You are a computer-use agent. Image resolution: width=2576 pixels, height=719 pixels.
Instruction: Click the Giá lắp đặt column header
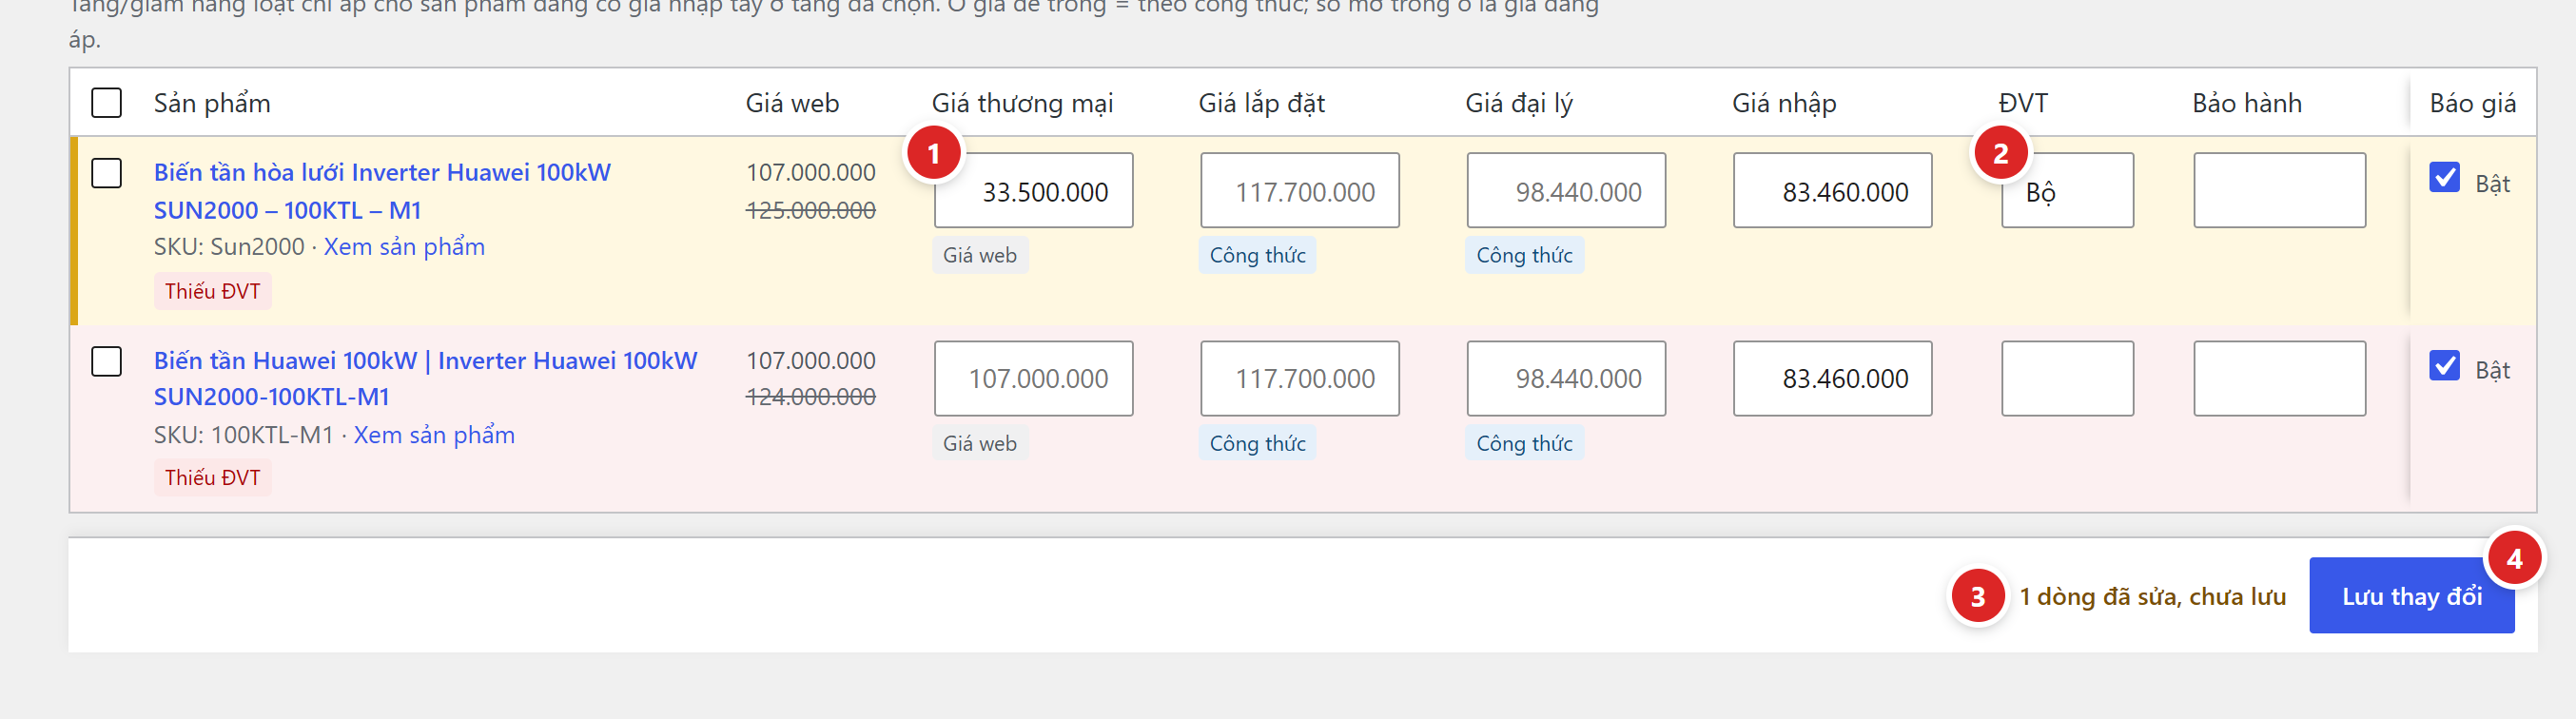1261,103
